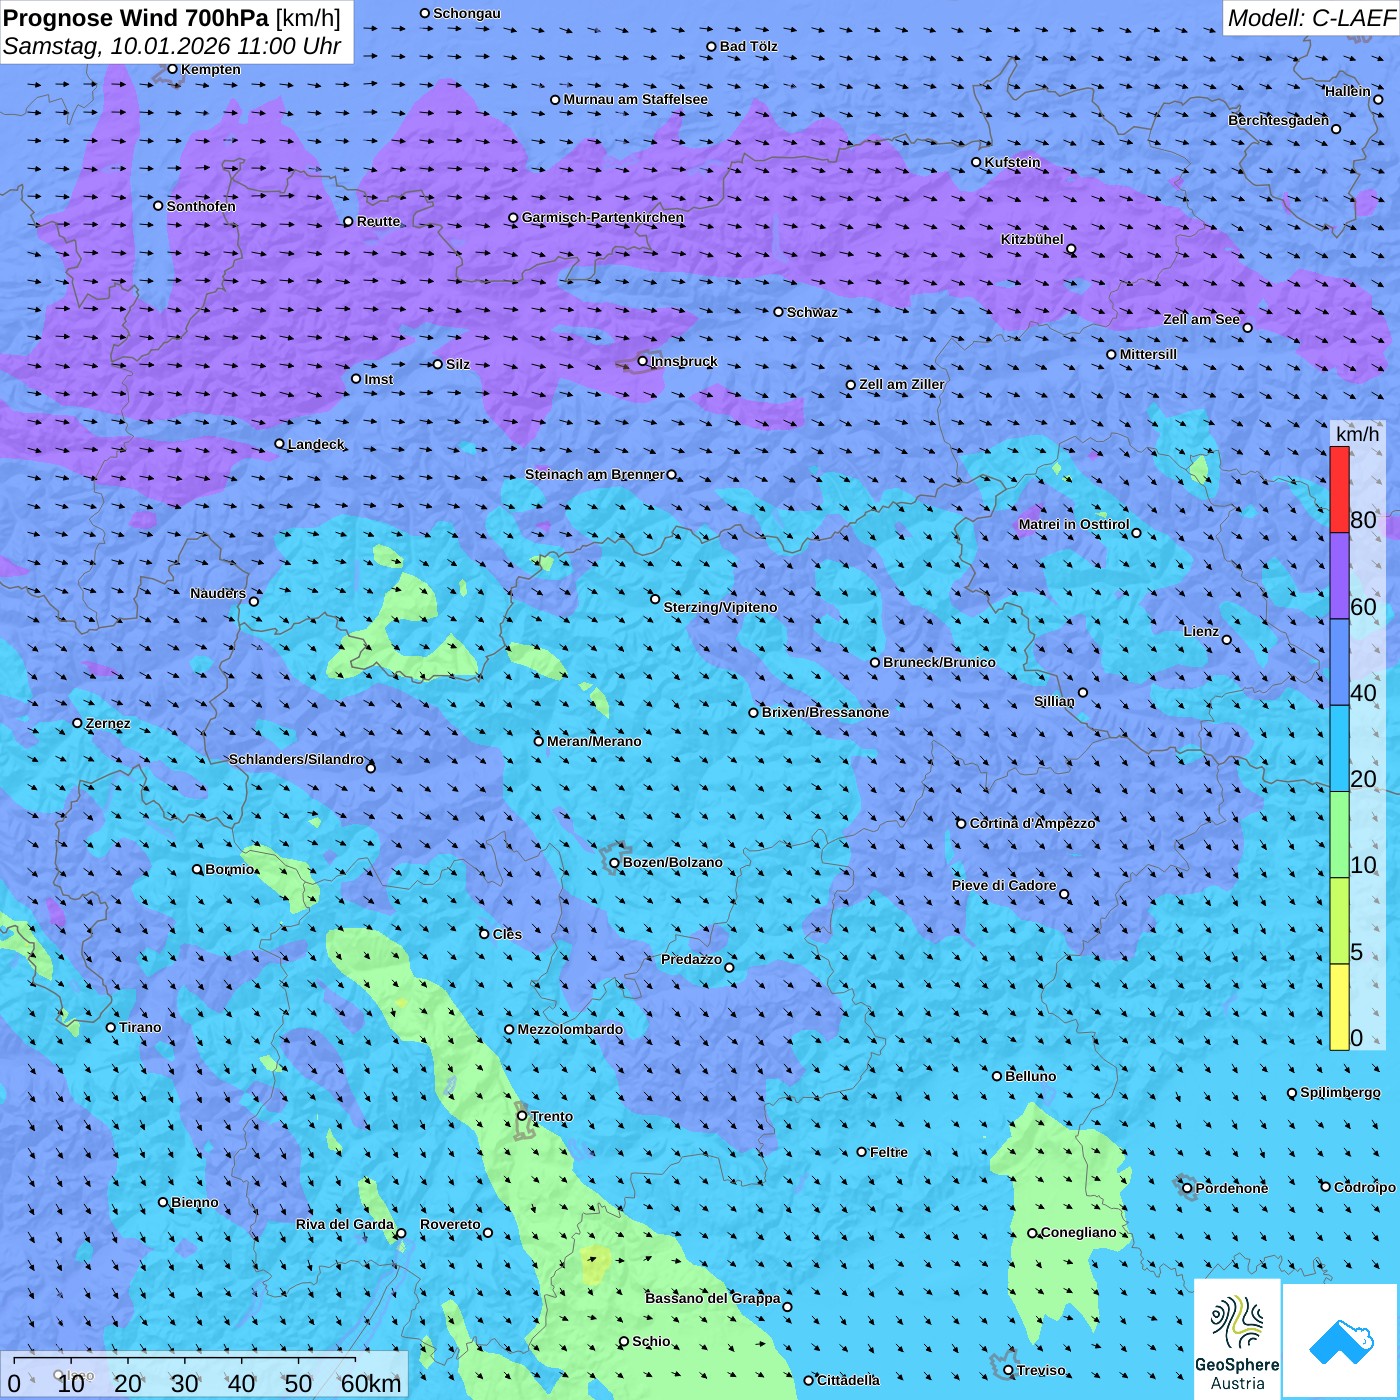Click the Feltre label
This screenshot has height=1400, width=1400.
pyautogui.click(x=888, y=1152)
